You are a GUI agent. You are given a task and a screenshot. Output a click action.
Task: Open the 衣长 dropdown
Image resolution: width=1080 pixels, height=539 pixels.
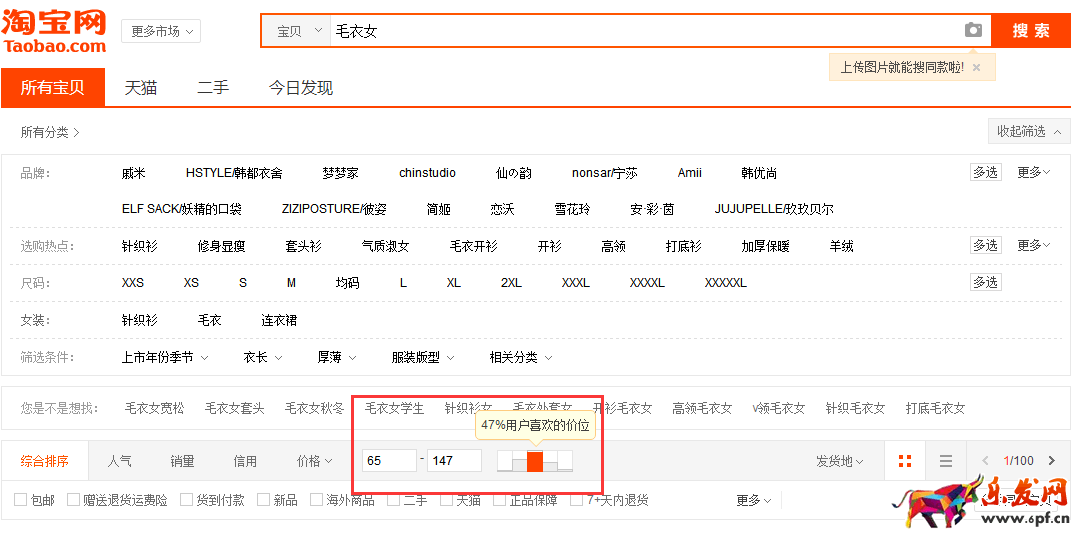[263, 357]
